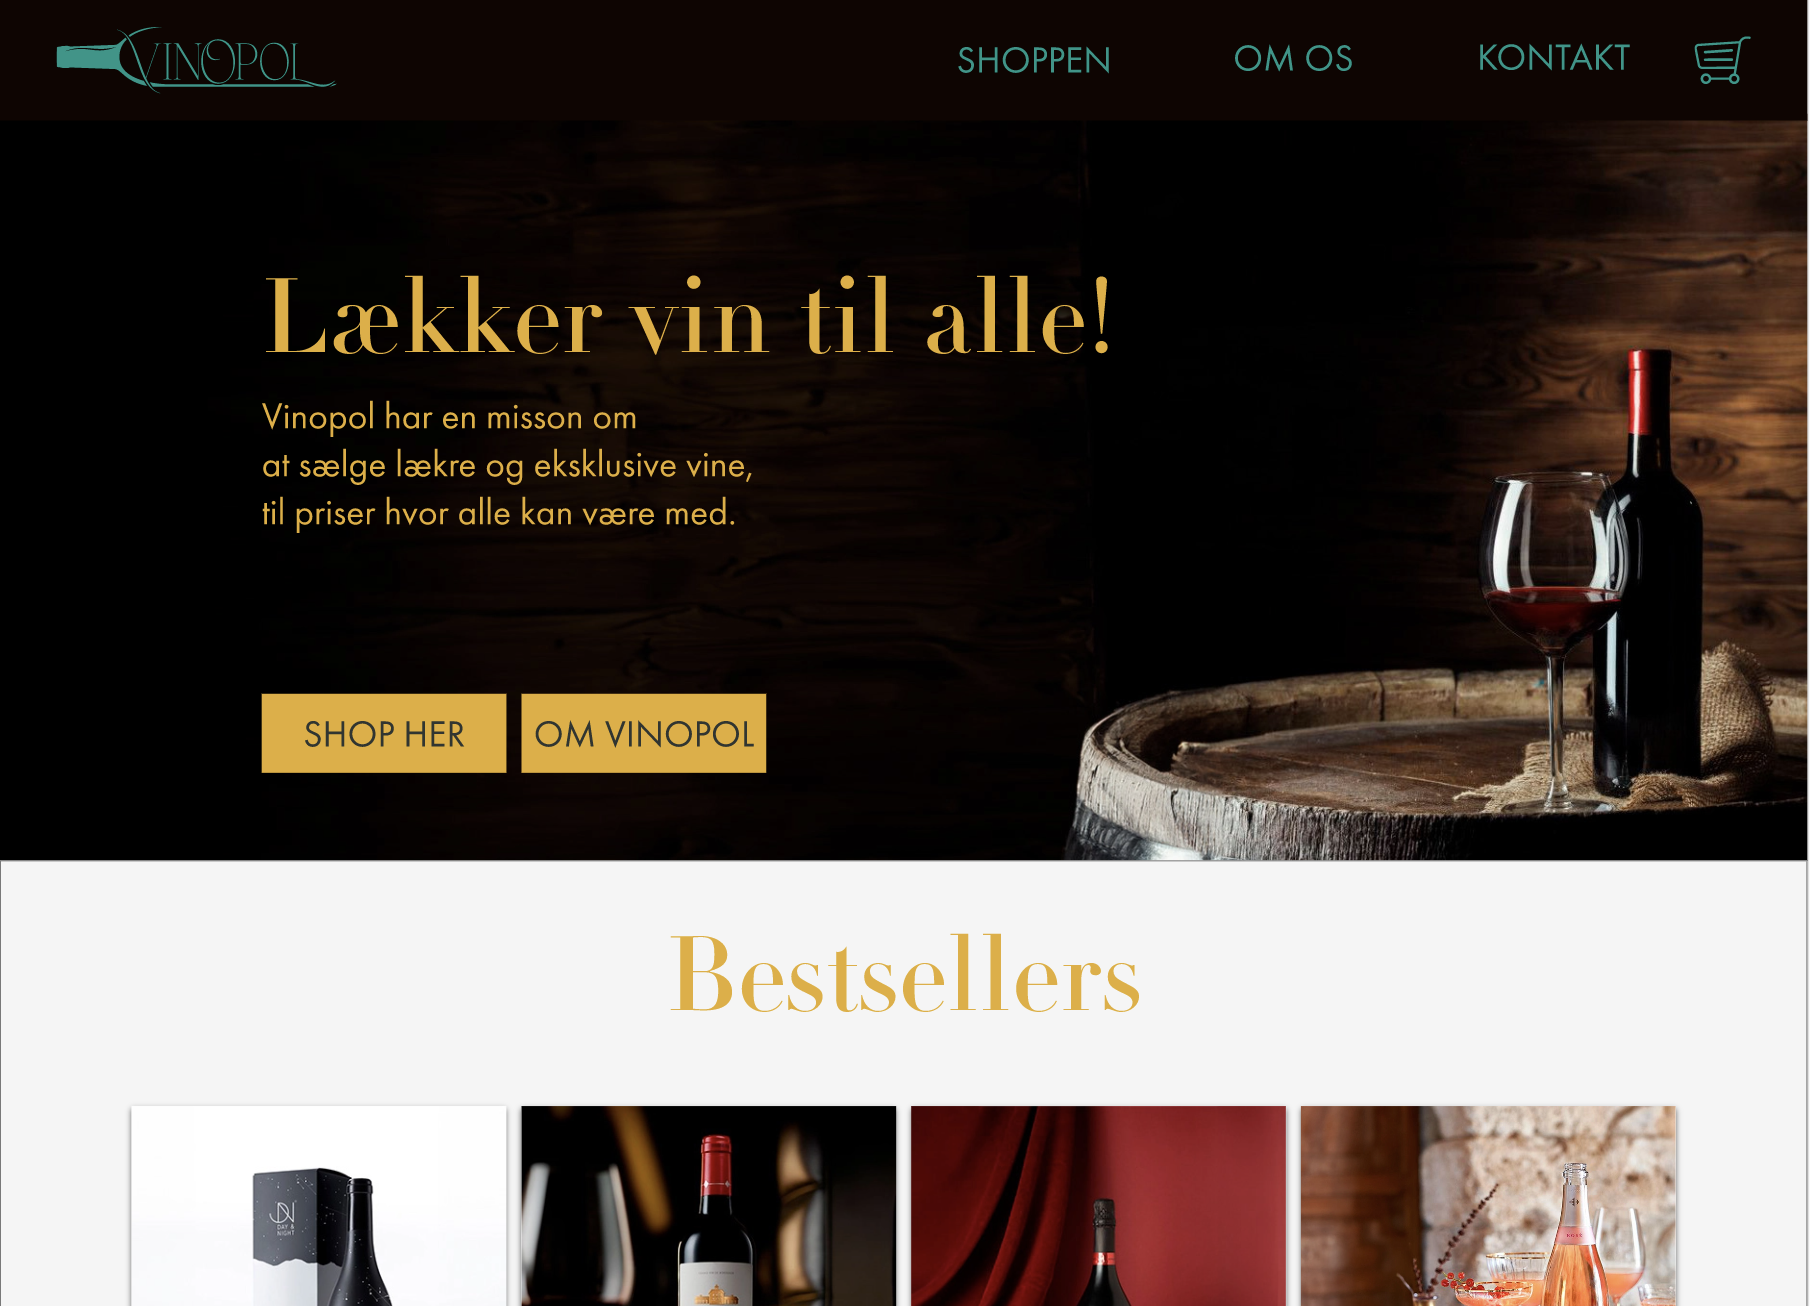Select the Day & Night boxed wine thumbnail
Image resolution: width=1810 pixels, height=1306 pixels.
[x=319, y=1206]
